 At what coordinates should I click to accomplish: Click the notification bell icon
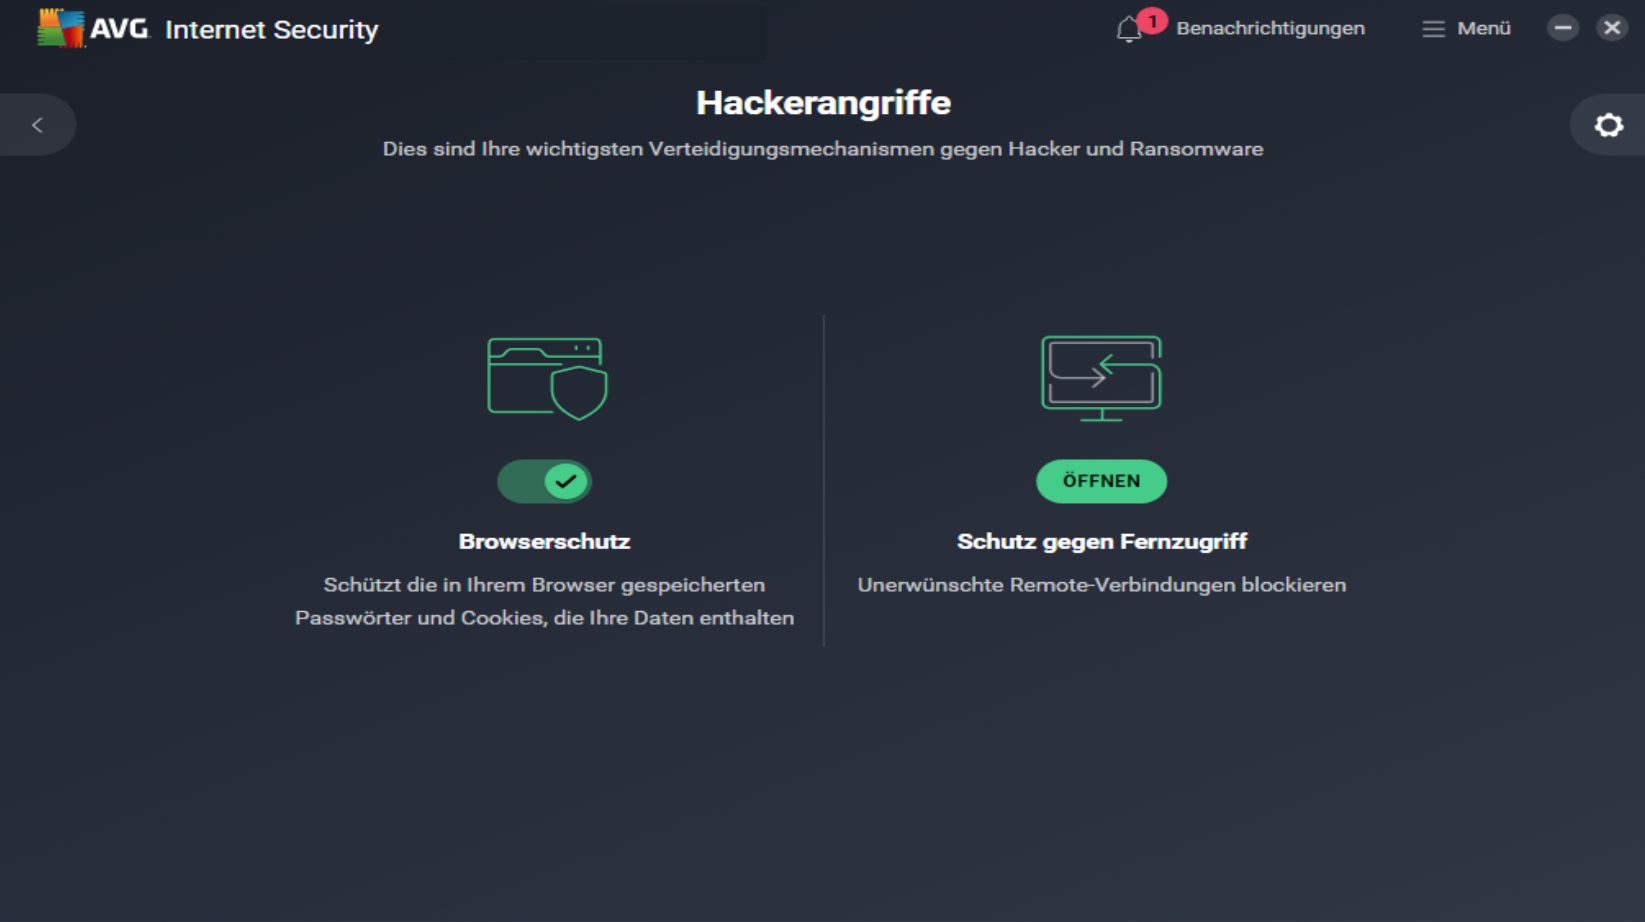(1128, 30)
